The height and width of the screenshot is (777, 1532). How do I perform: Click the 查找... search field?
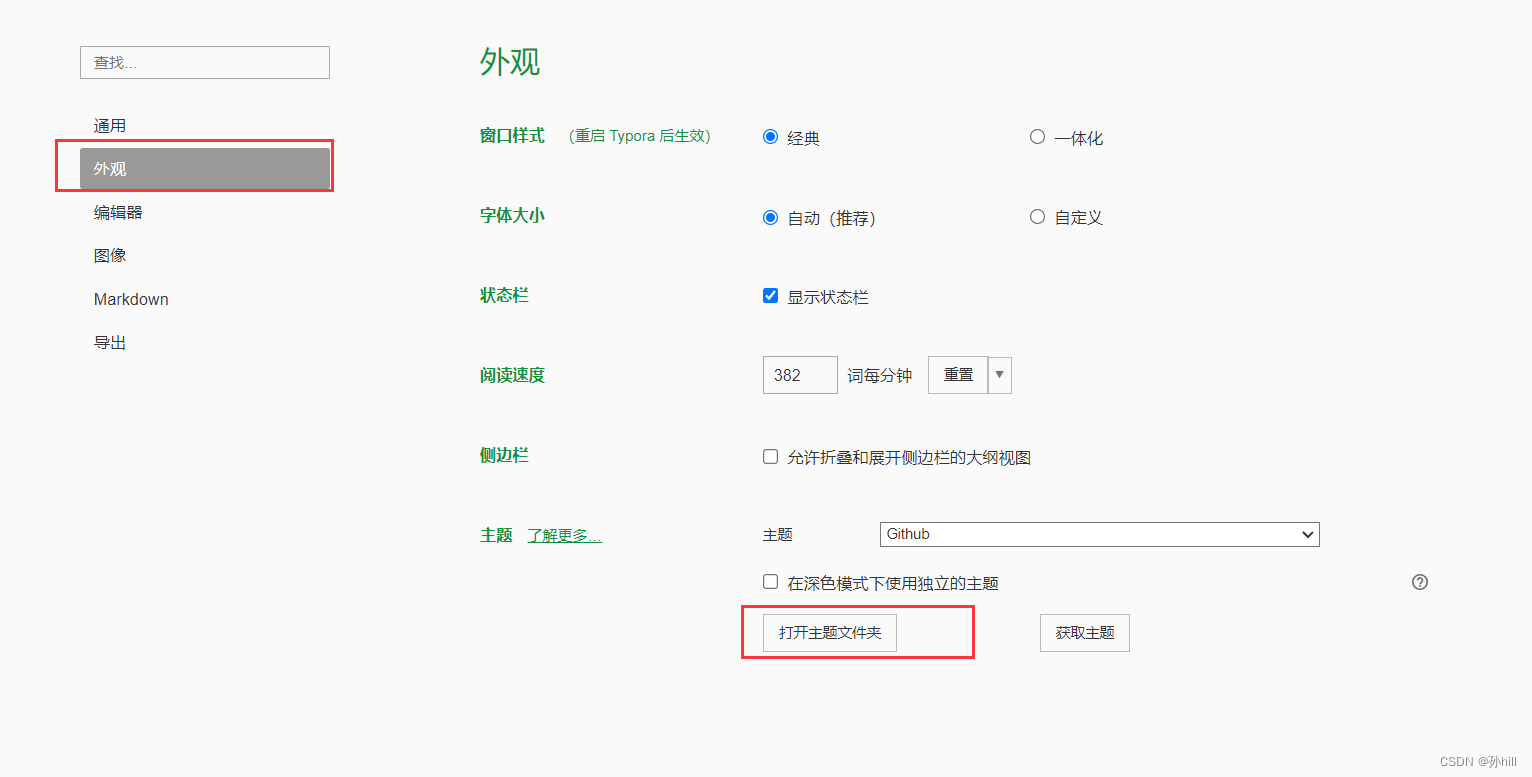point(205,62)
